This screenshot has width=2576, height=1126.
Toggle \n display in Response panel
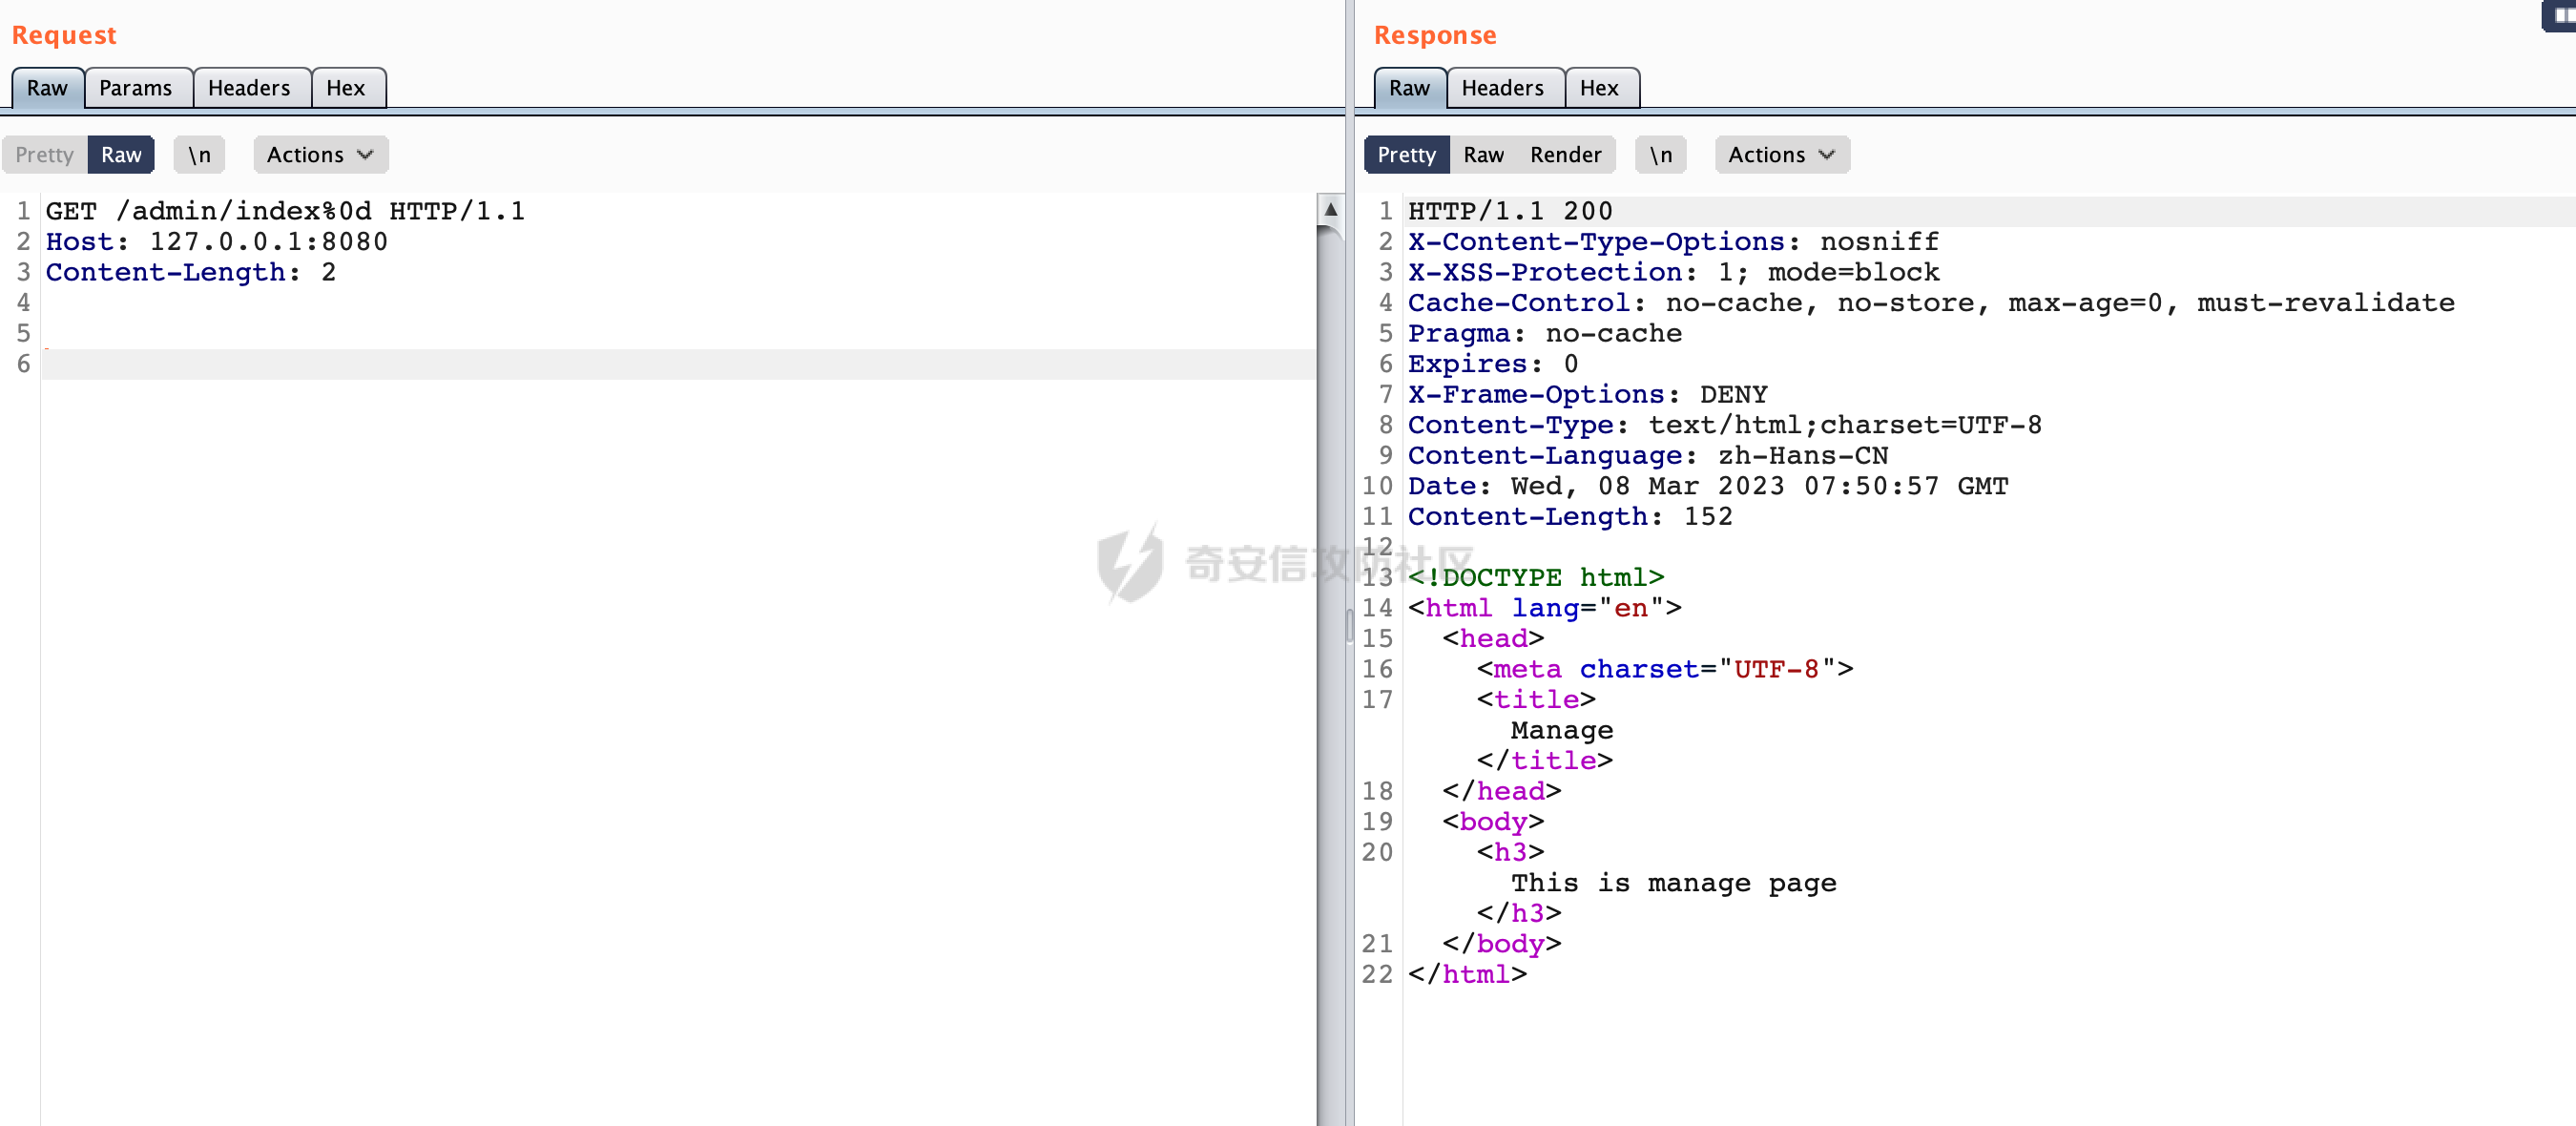click(x=1660, y=155)
